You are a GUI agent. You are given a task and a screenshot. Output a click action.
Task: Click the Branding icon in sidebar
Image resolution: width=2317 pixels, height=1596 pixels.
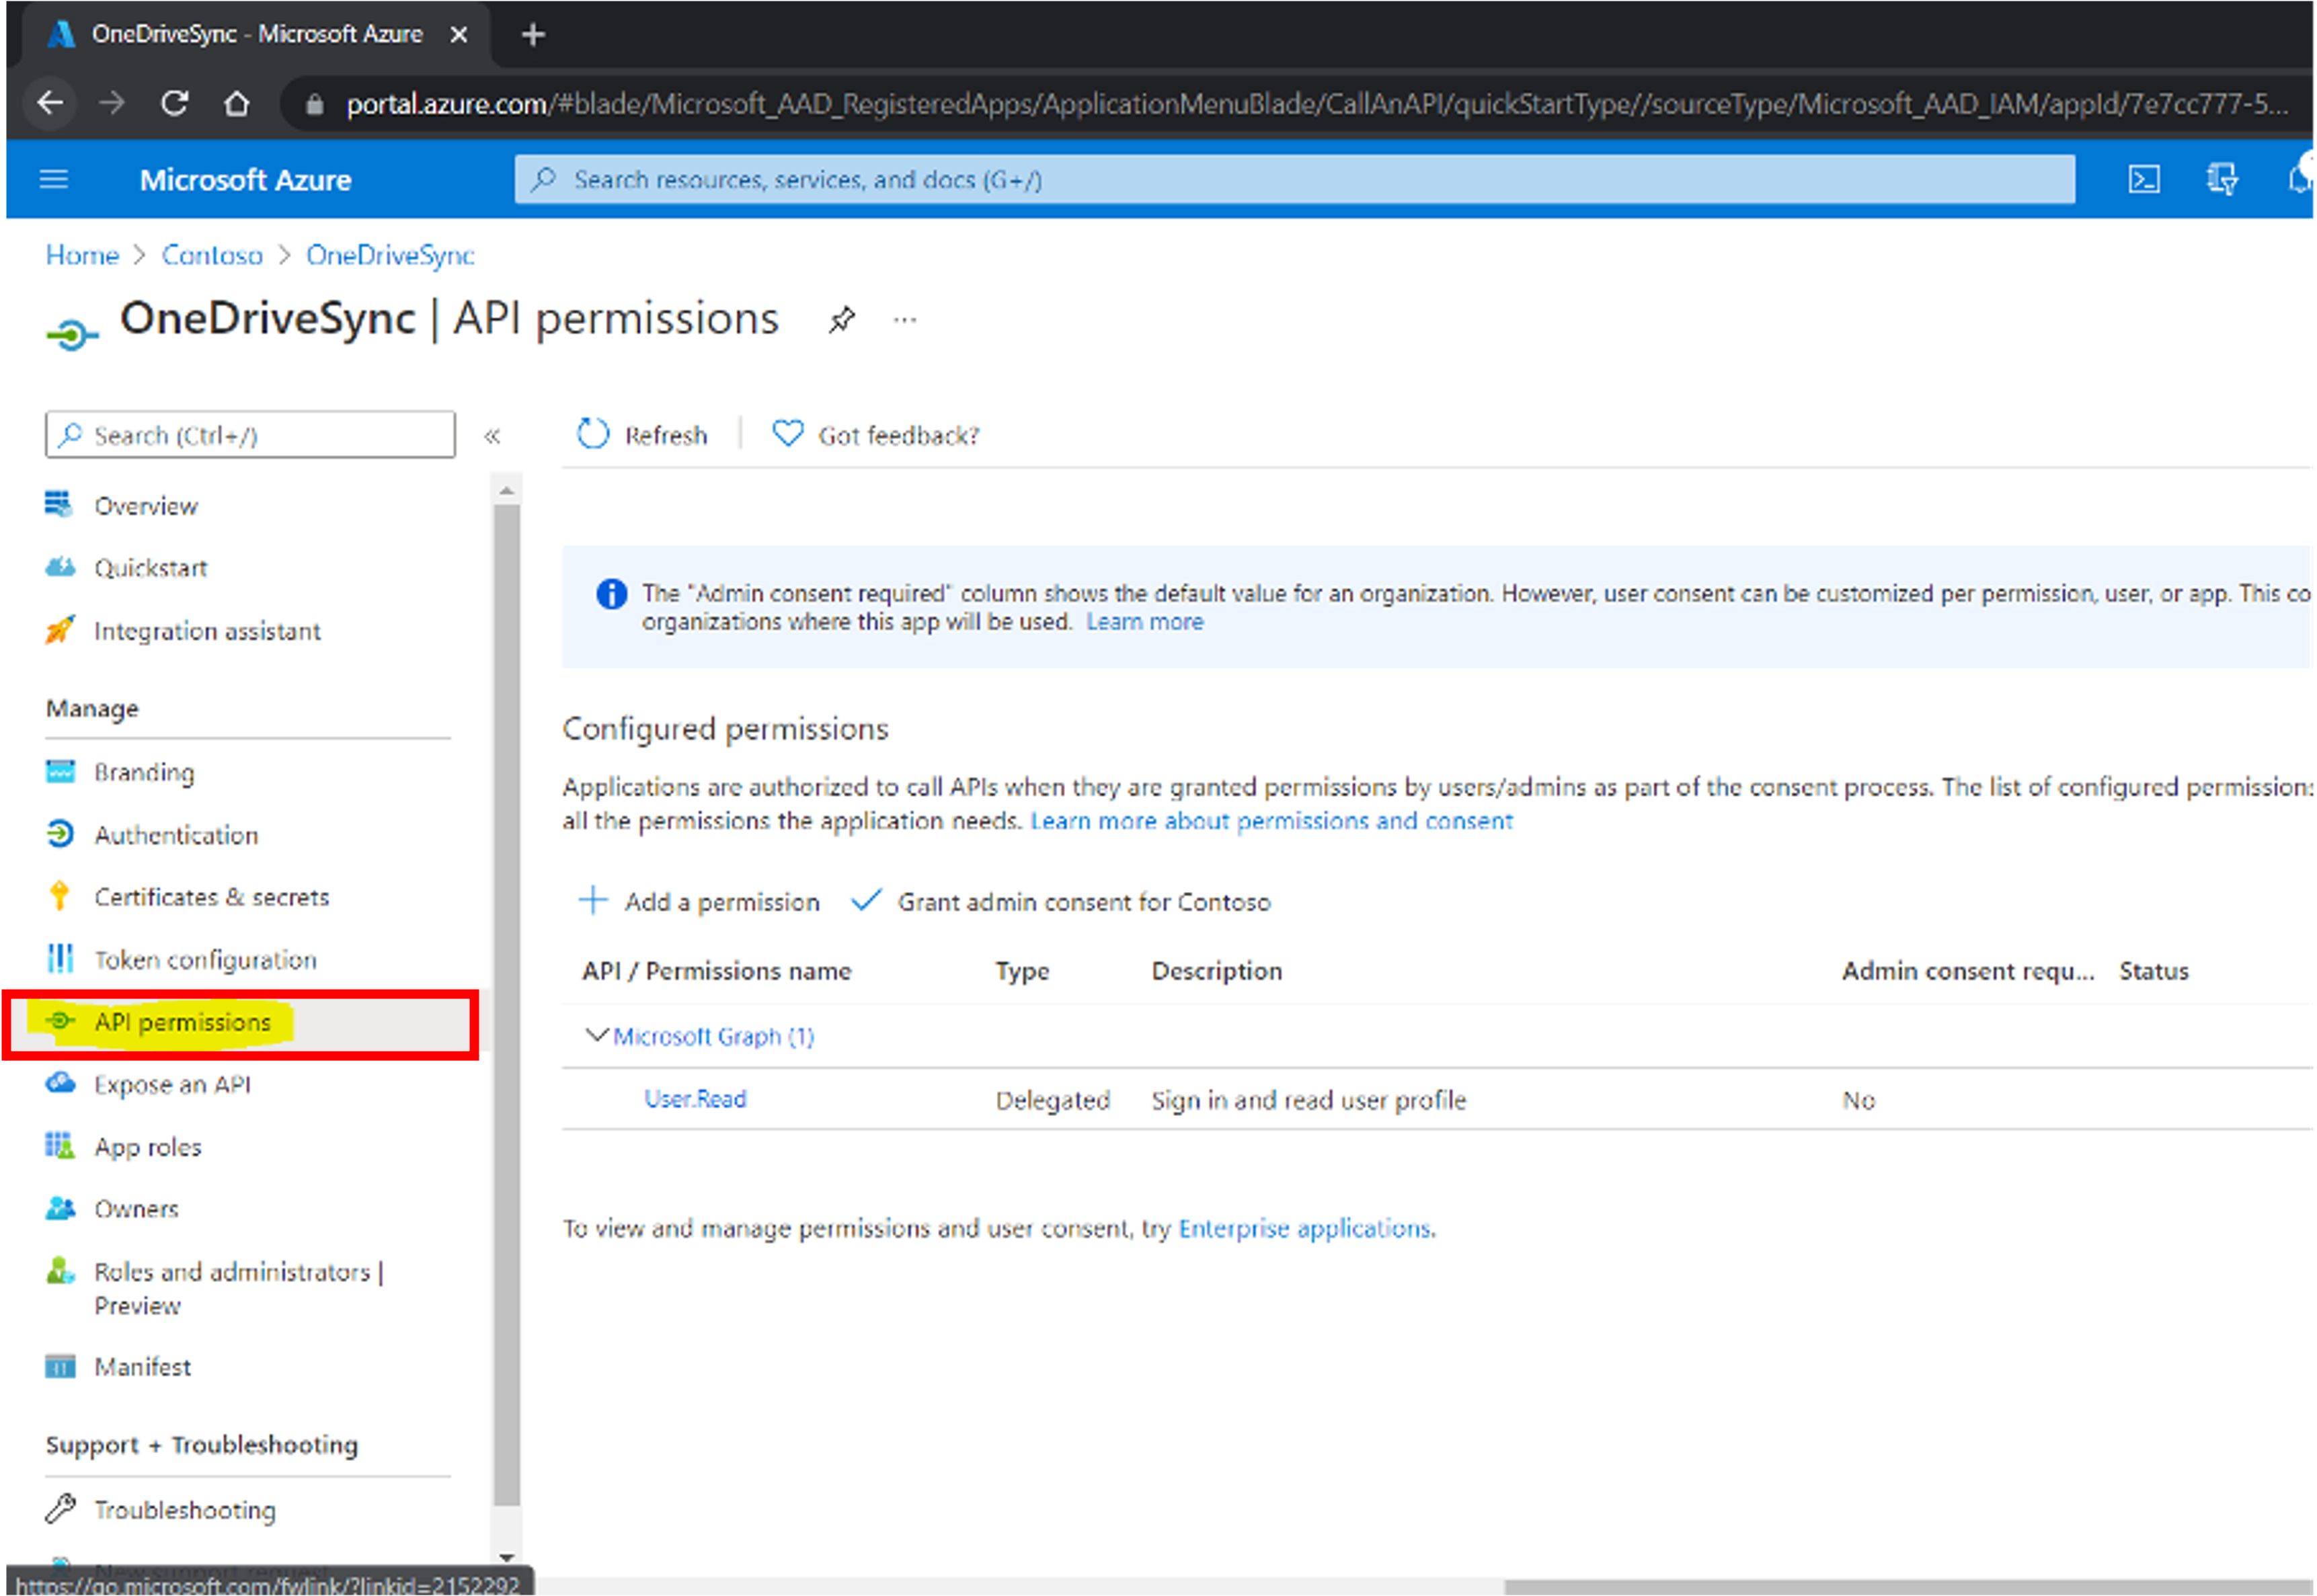60,772
